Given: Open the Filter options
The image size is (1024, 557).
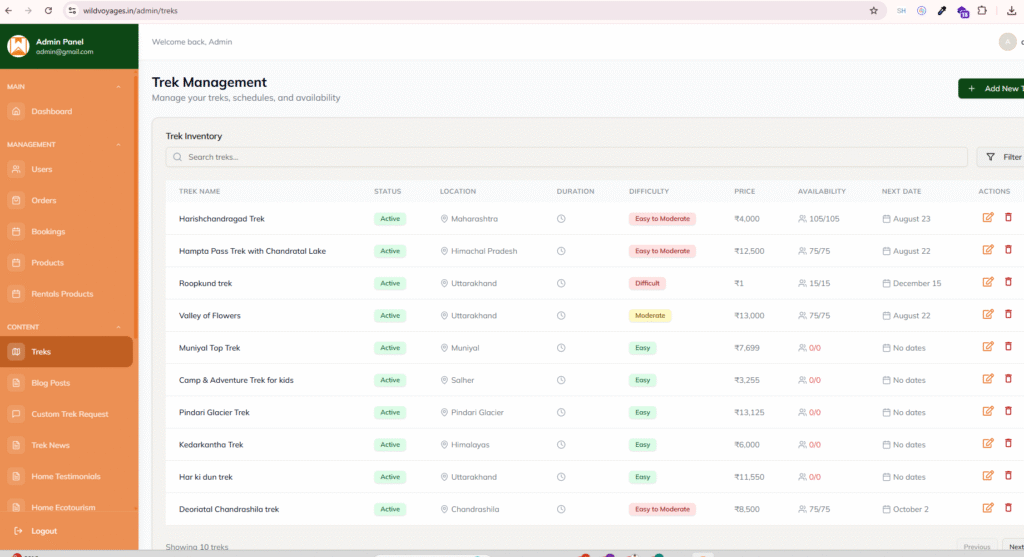Looking at the screenshot, I should click(1002, 157).
